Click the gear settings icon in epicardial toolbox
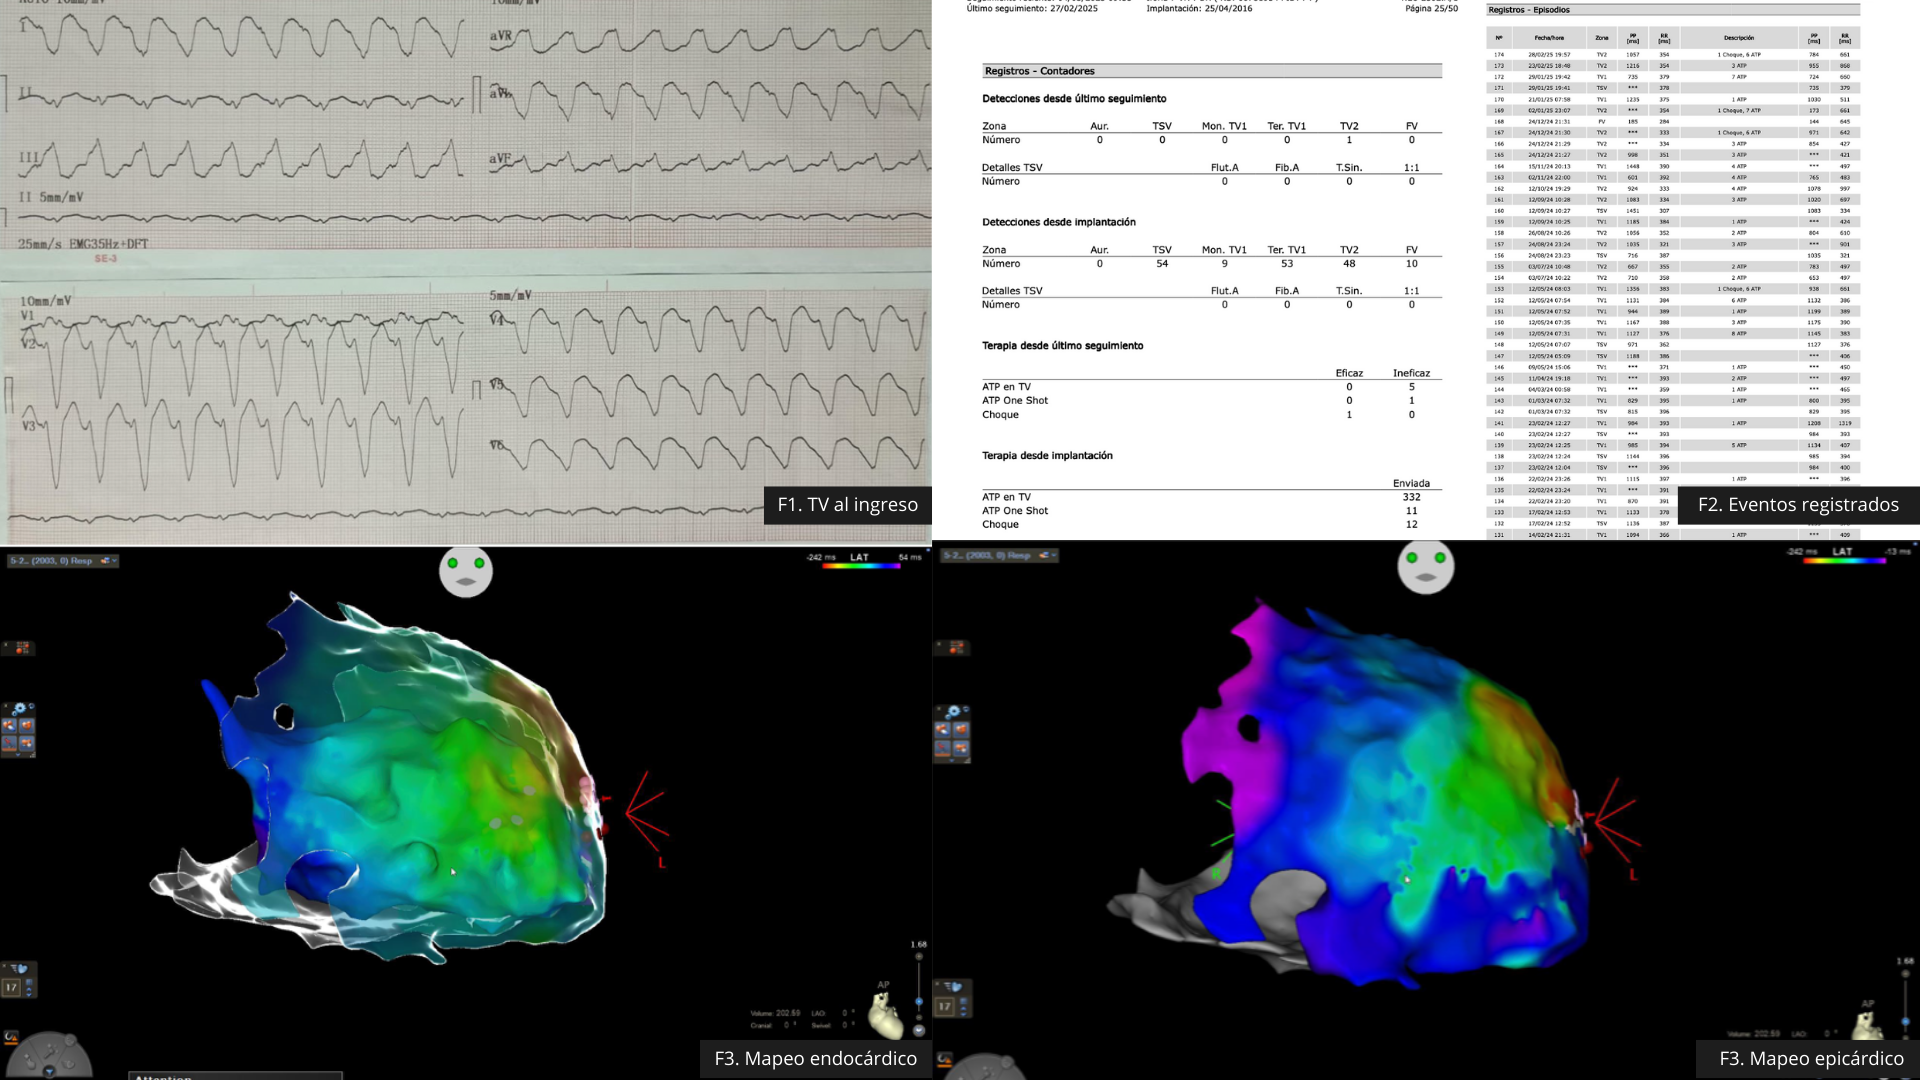Screen dimensions: 1920x1080 [x=953, y=712]
